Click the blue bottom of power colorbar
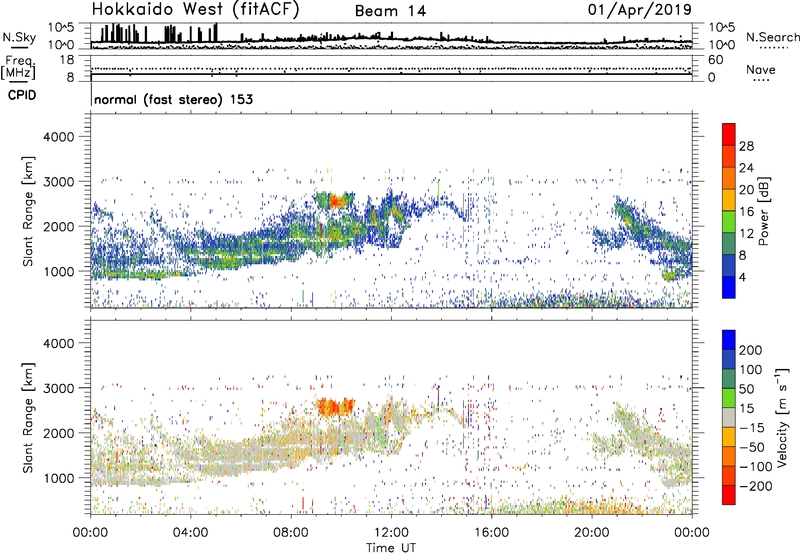Viewport: 800px width, 554px height. click(729, 287)
